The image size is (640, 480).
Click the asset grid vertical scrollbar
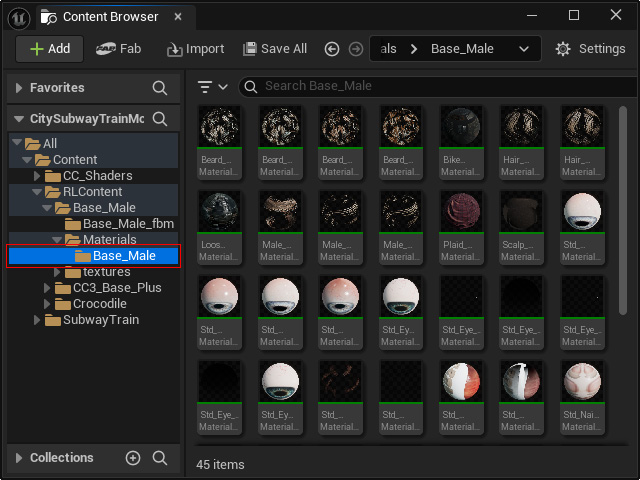pyautogui.click(x=622, y=210)
